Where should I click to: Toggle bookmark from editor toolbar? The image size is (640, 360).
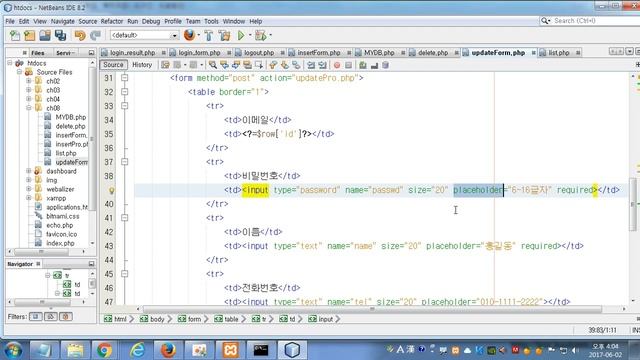click(x=296, y=65)
